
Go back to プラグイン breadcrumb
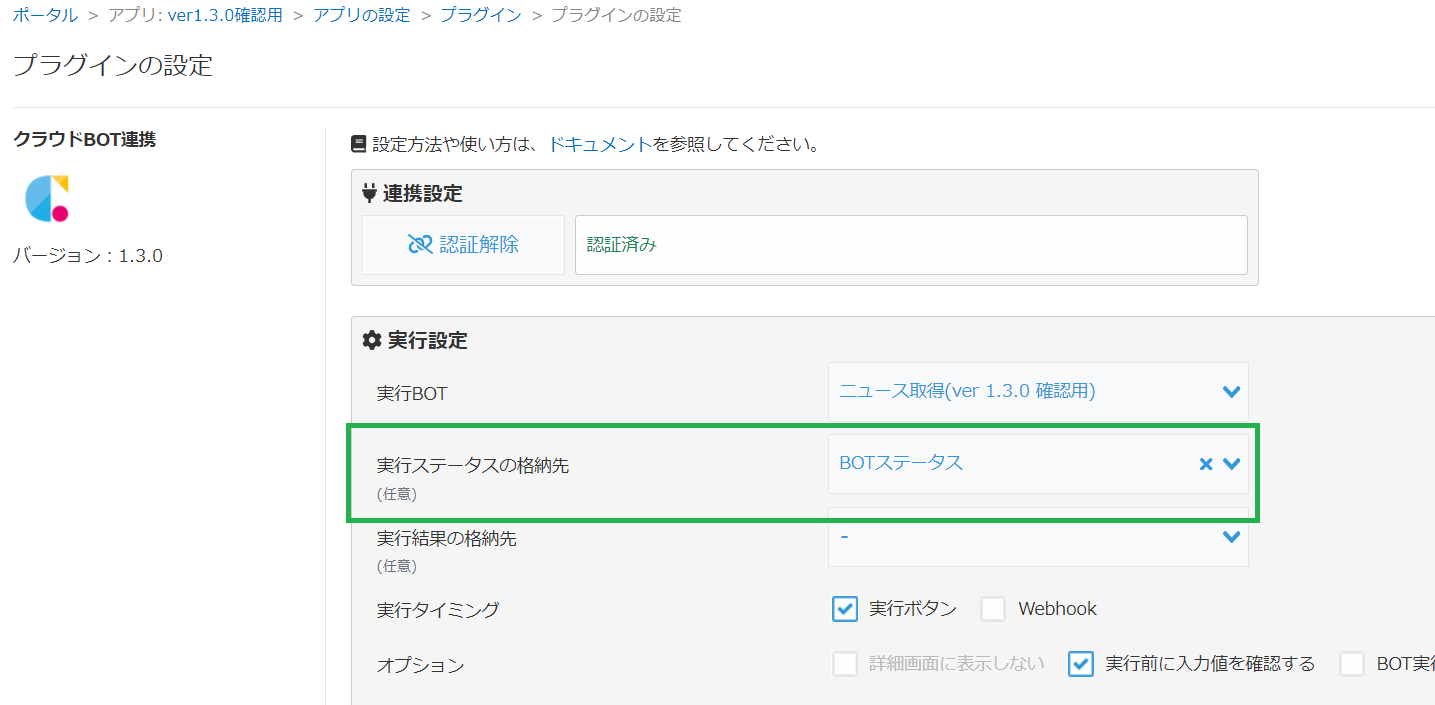[480, 15]
